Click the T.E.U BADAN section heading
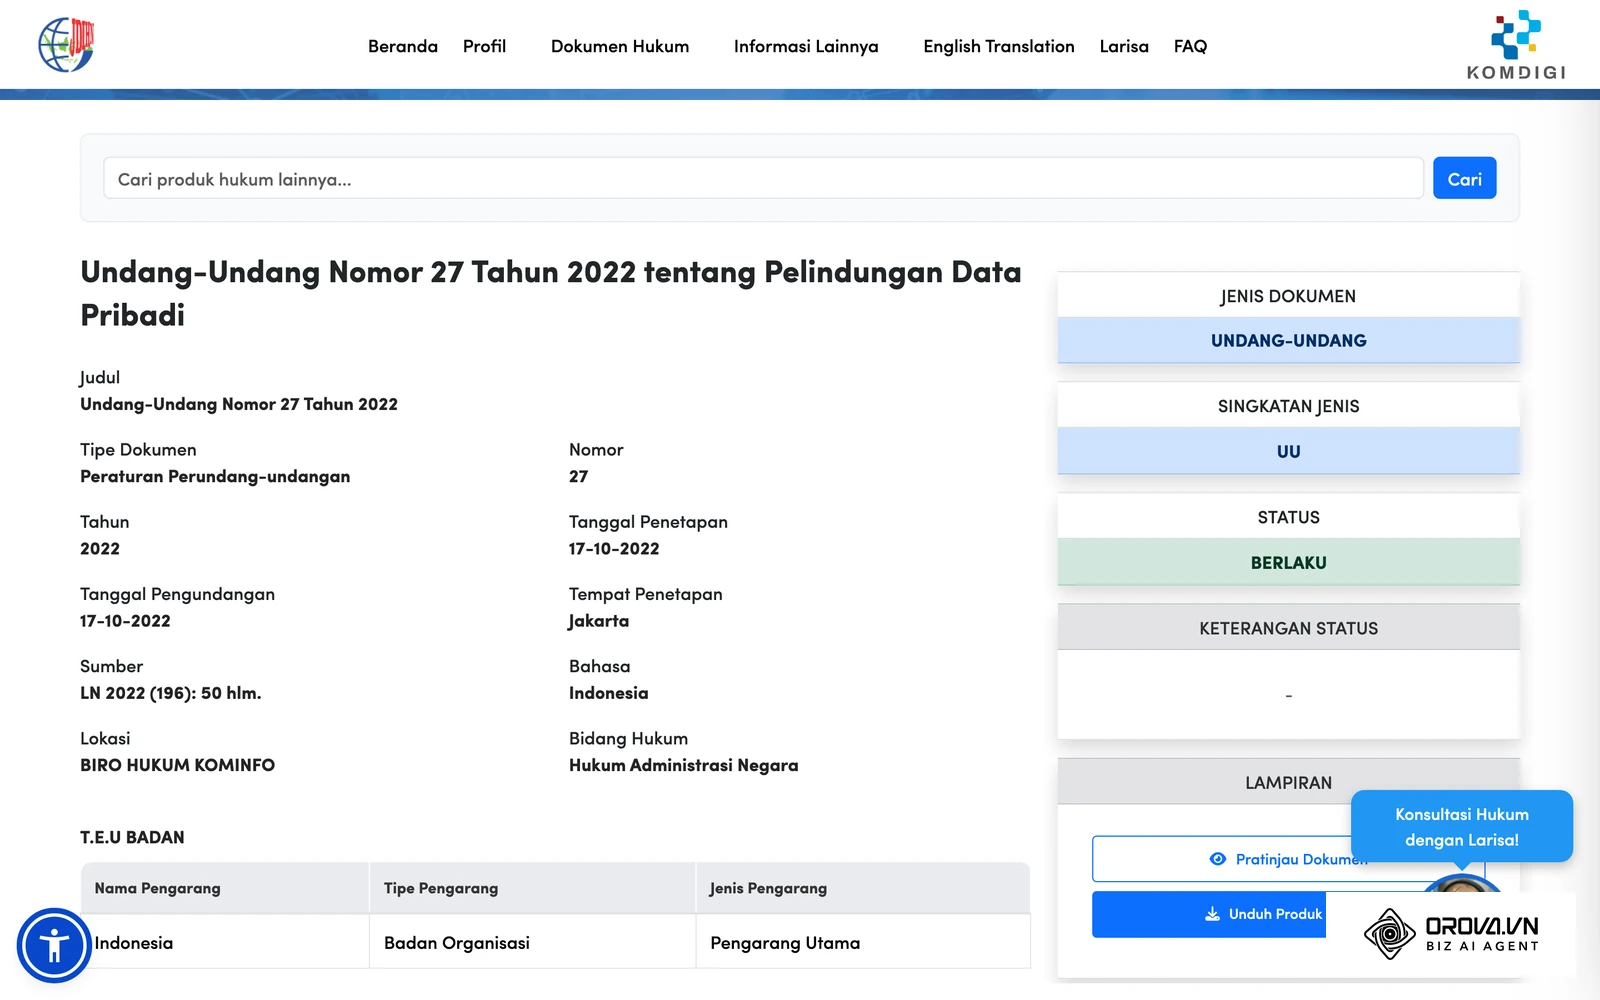The image size is (1600, 1000). 132,837
